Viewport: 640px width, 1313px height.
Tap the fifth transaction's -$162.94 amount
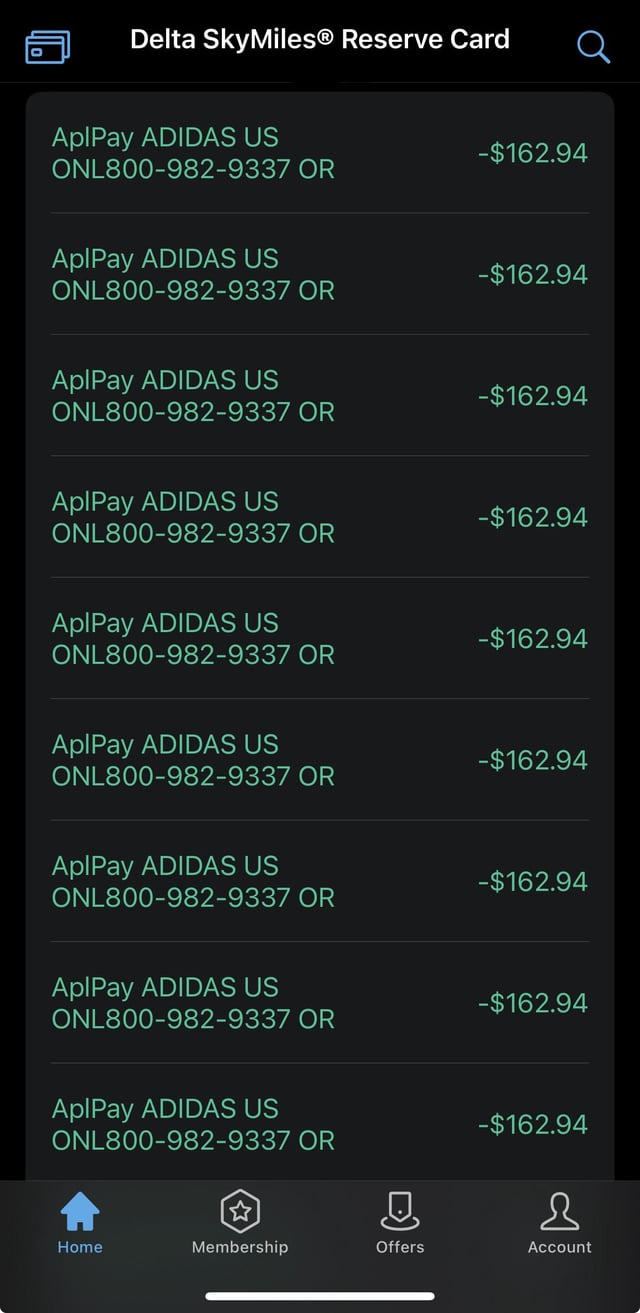[532, 639]
